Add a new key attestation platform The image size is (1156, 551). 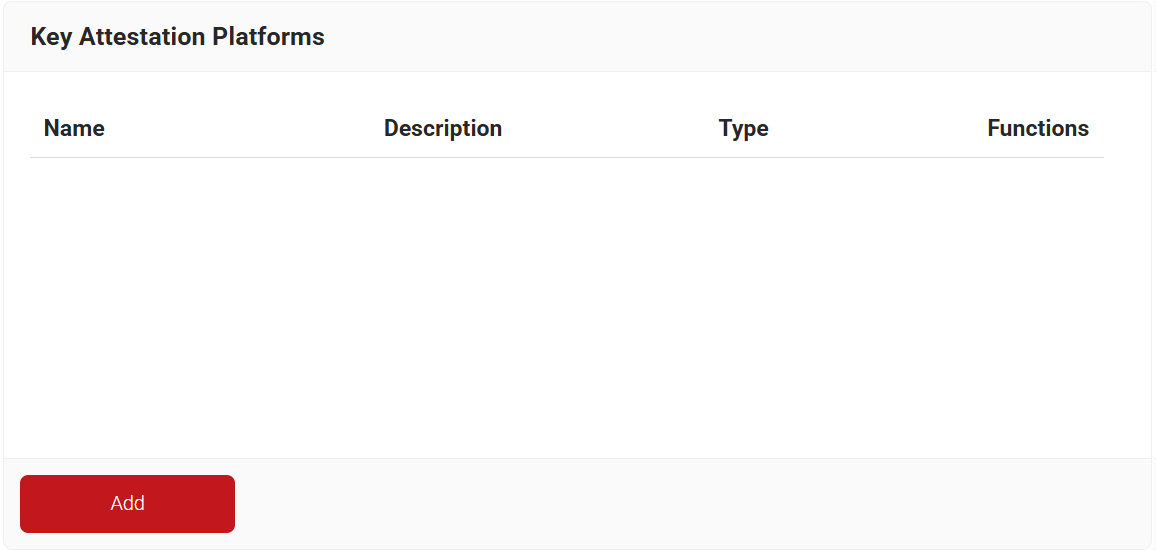click(128, 504)
